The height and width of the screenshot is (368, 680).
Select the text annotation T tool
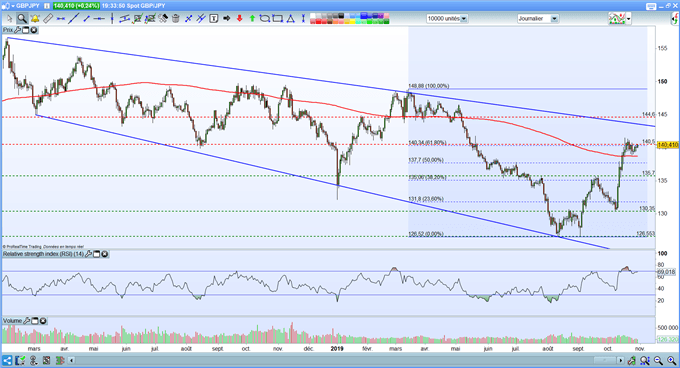214,19
